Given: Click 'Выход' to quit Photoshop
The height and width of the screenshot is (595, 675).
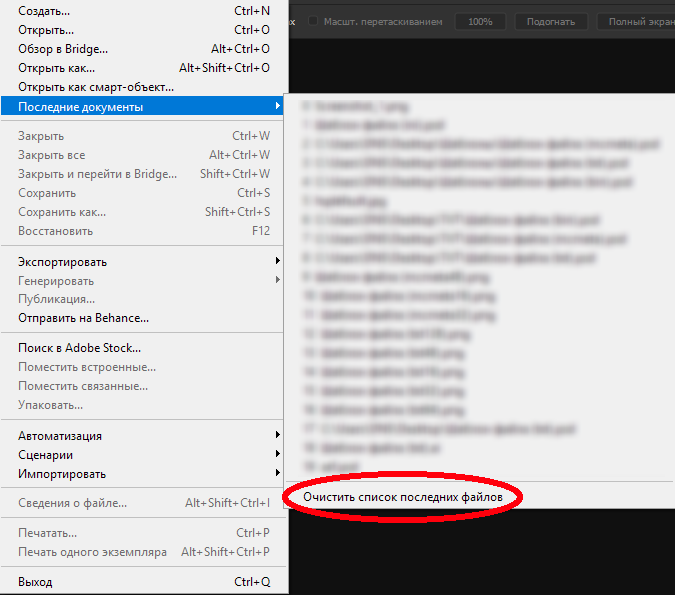Looking at the screenshot, I should coord(142,582).
